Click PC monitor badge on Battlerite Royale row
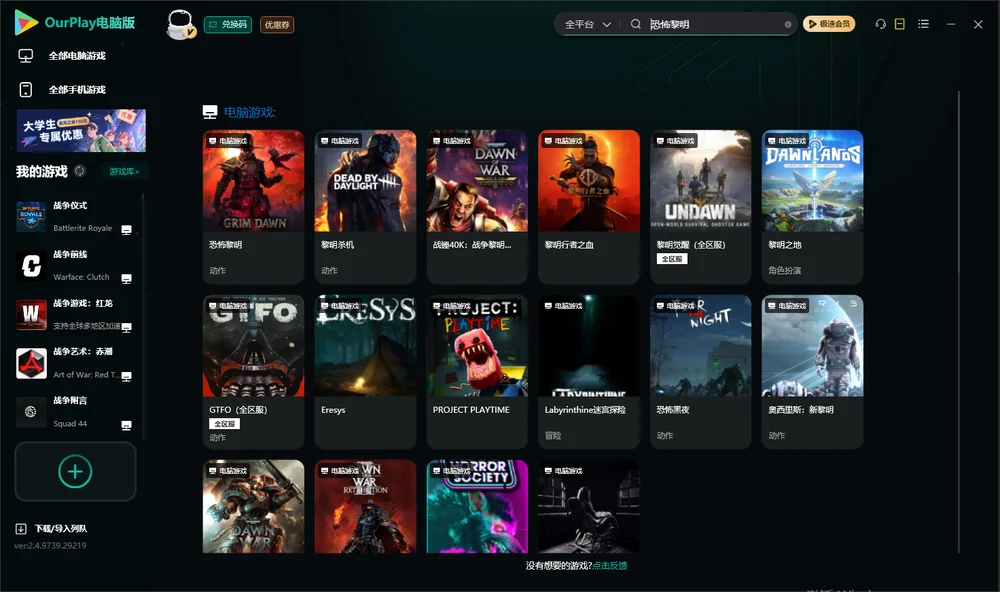The width and height of the screenshot is (1000, 592). (x=126, y=230)
